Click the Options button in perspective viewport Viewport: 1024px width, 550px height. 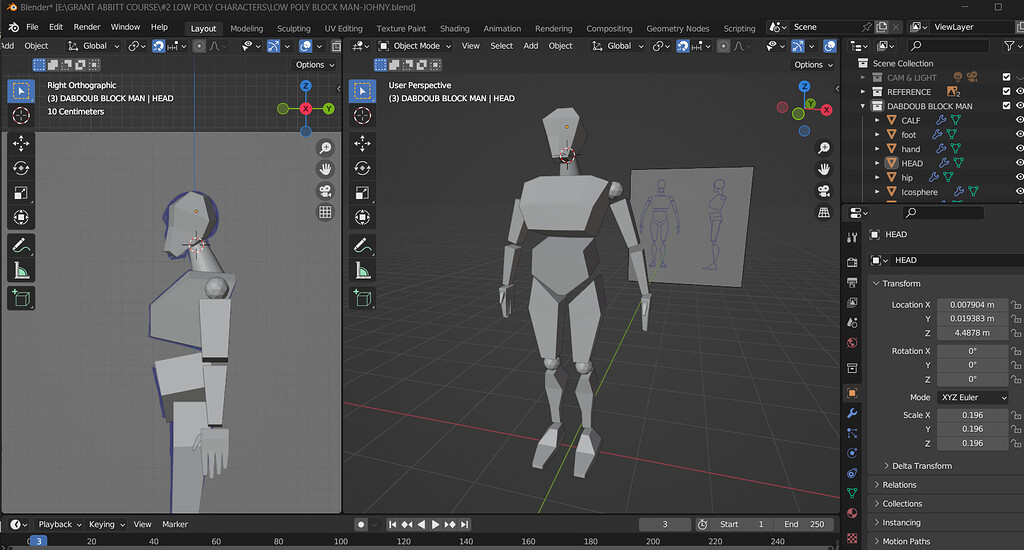812,65
